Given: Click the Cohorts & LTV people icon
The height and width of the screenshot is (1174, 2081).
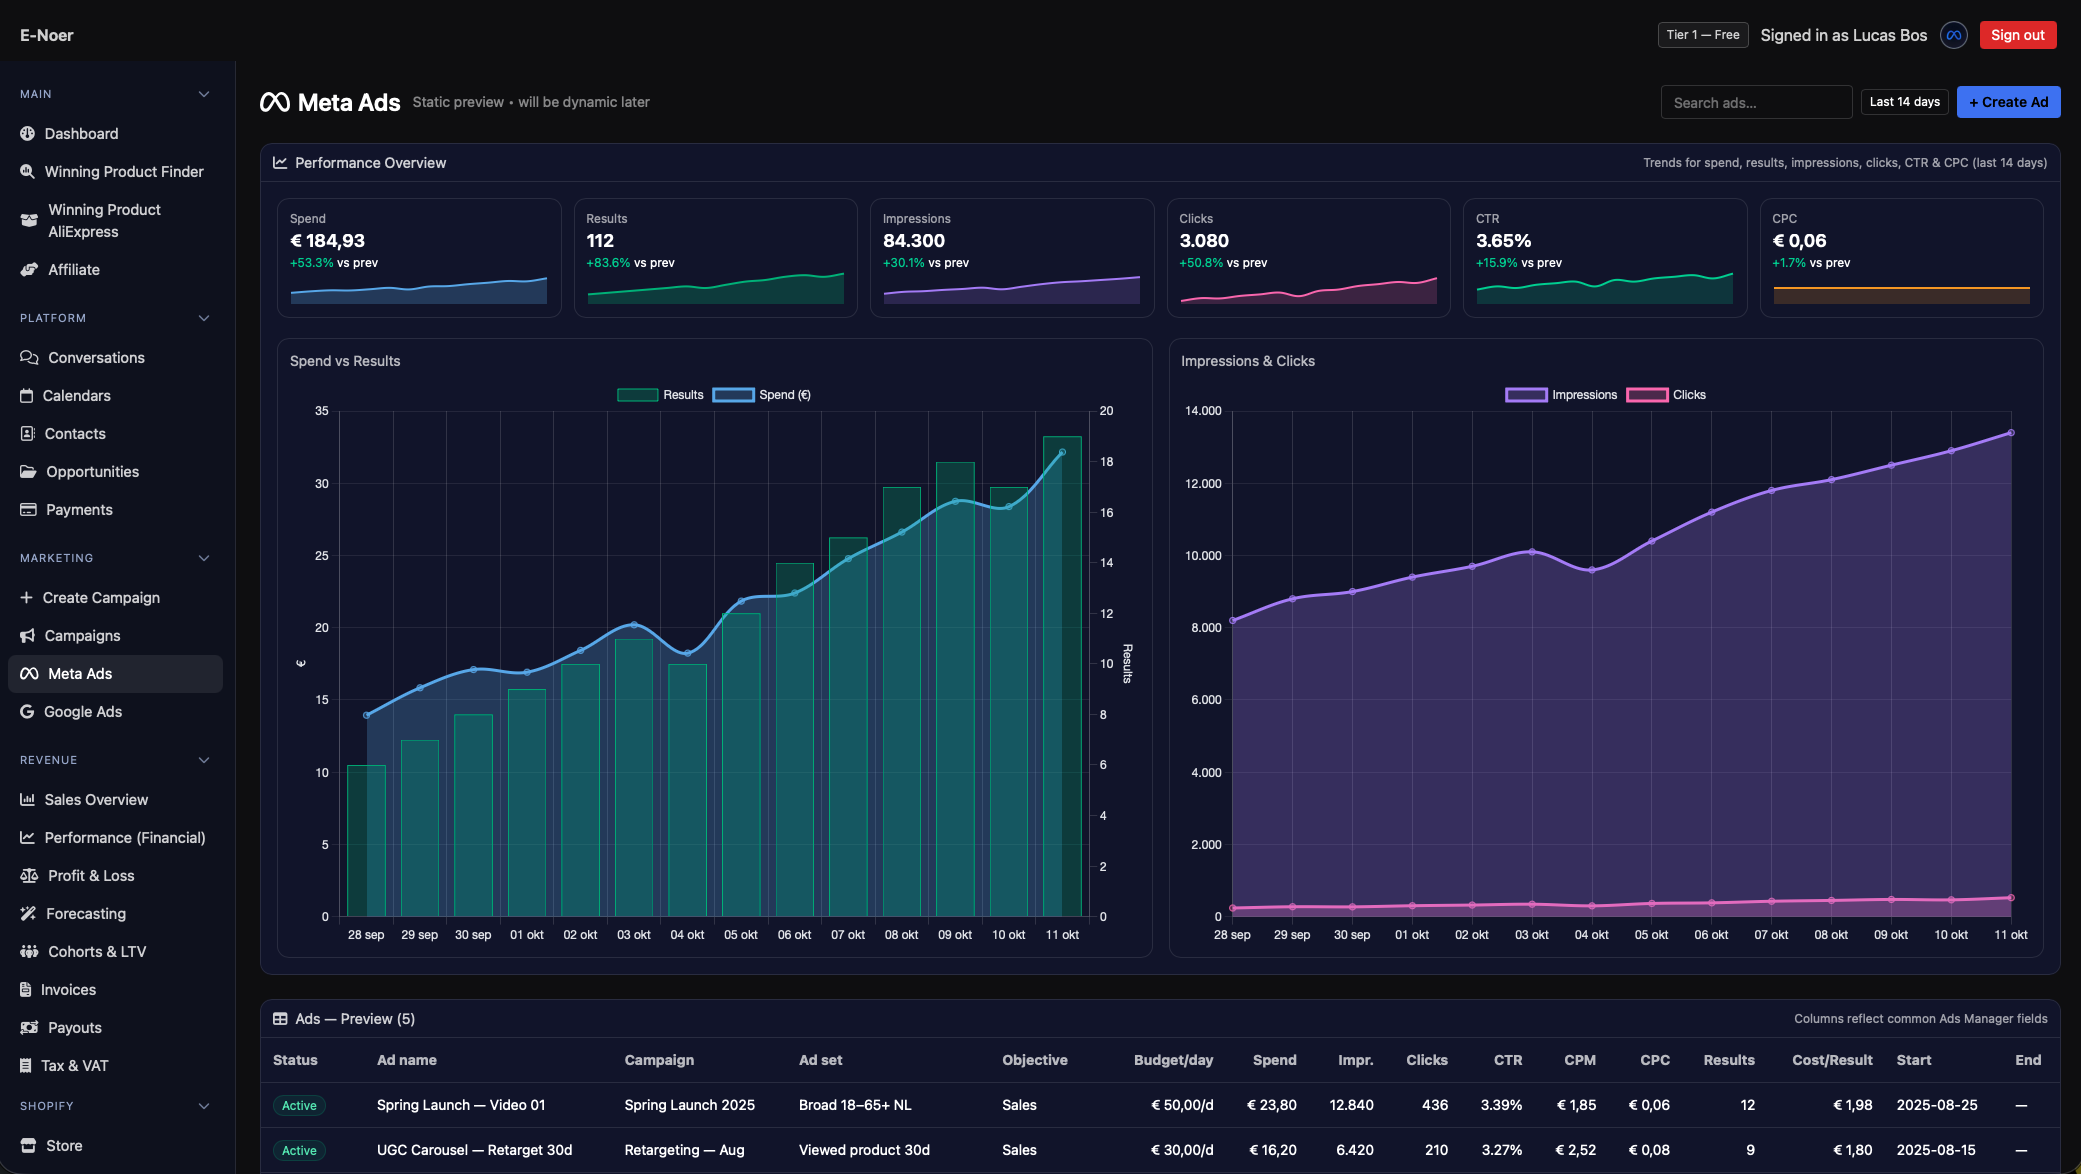Looking at the screenshot, I should point(29,952).
